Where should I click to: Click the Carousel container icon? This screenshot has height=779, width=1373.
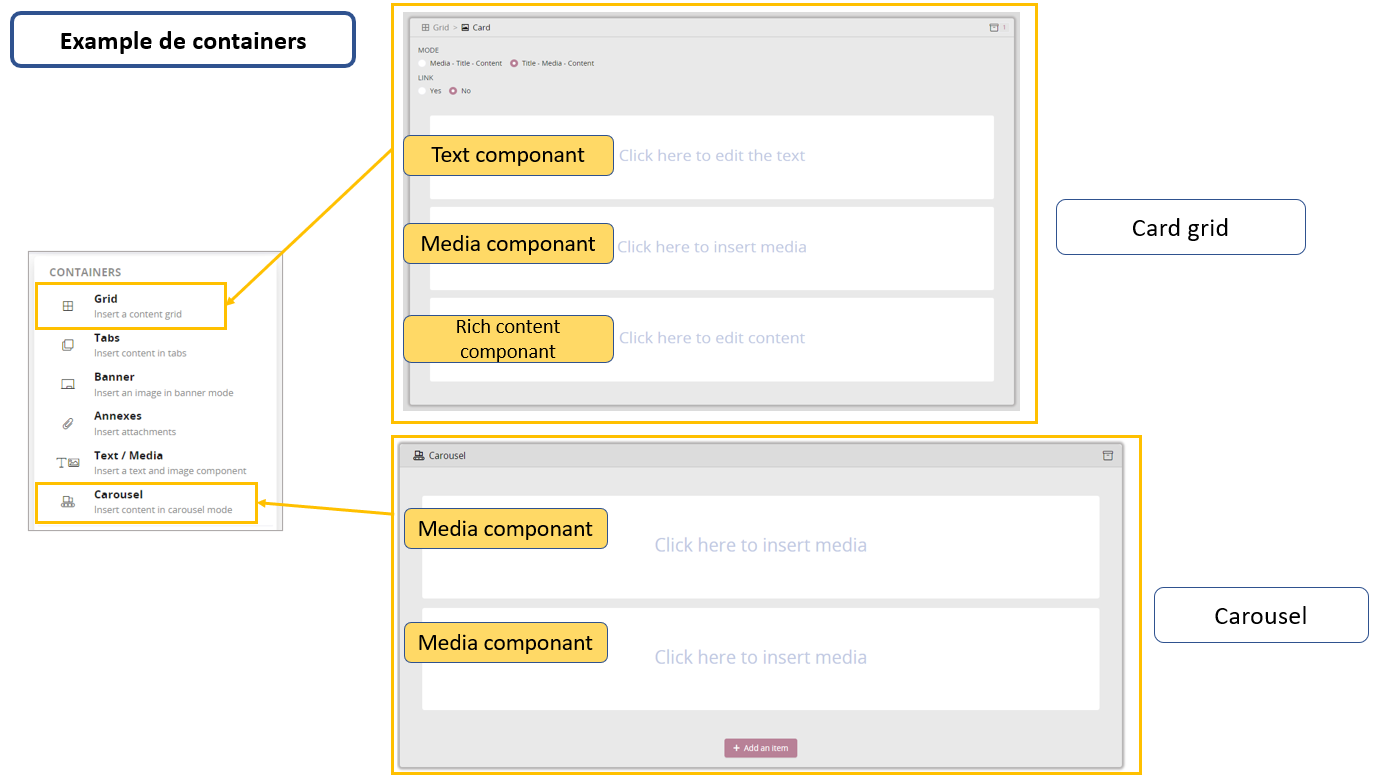point(67,500)
